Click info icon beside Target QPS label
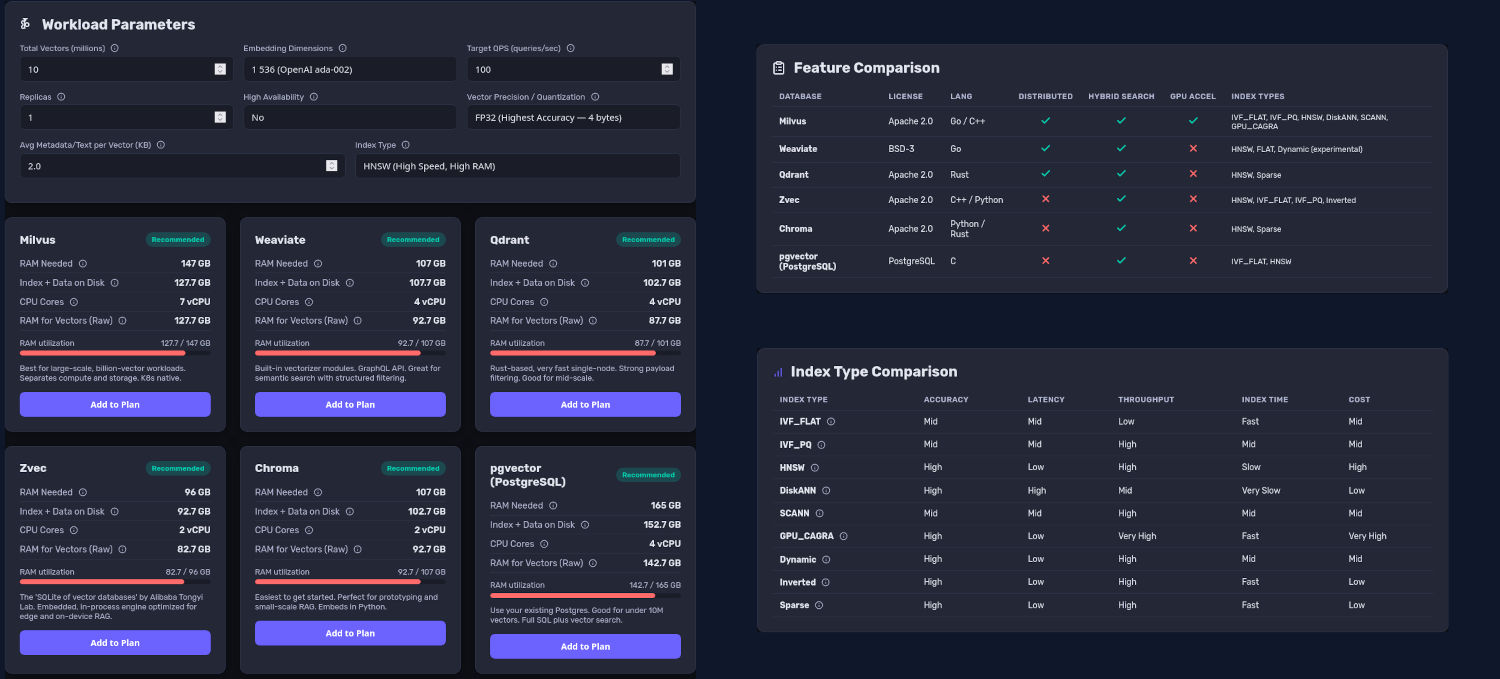 click(571, 48)
